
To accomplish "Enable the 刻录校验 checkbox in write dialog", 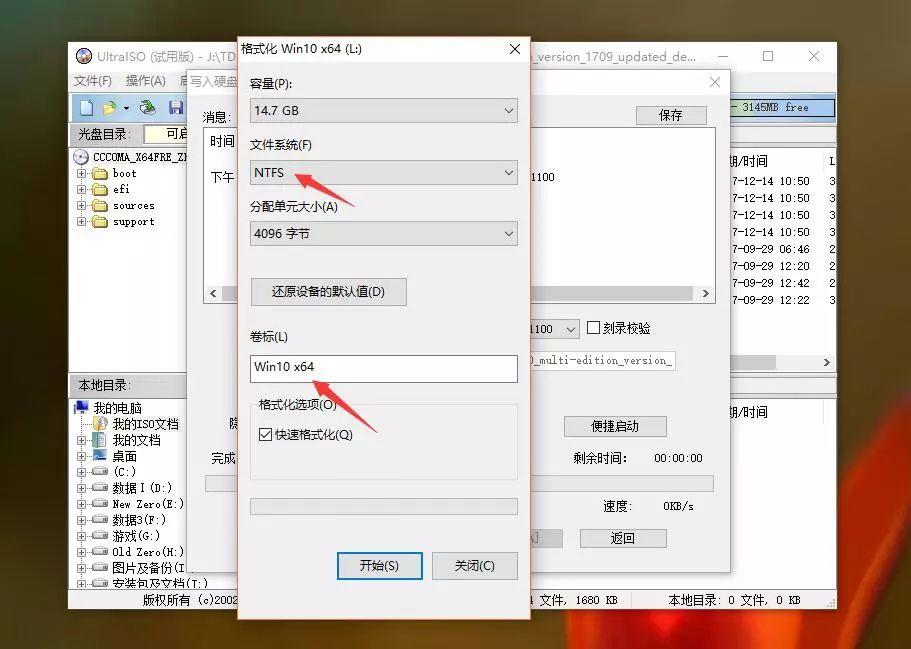I will click(x=593, y=328).
